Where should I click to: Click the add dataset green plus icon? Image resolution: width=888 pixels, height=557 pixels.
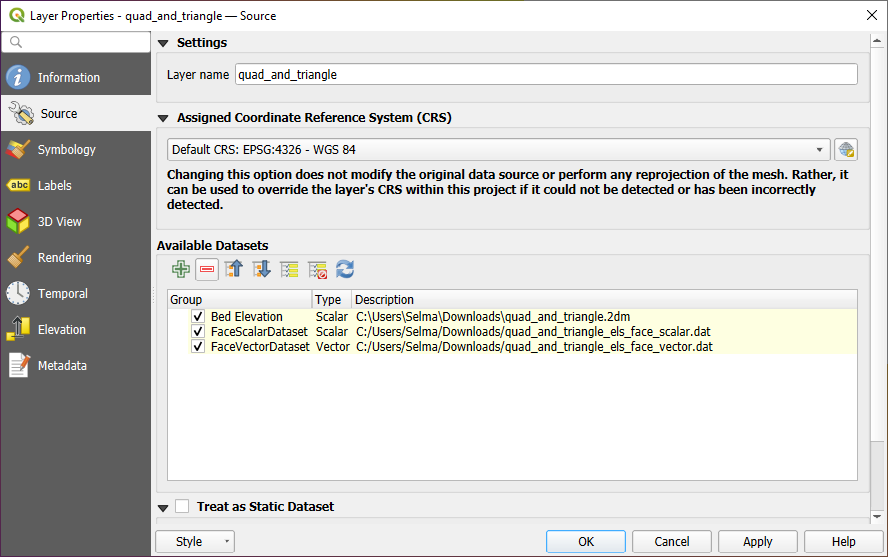[181, 269]
